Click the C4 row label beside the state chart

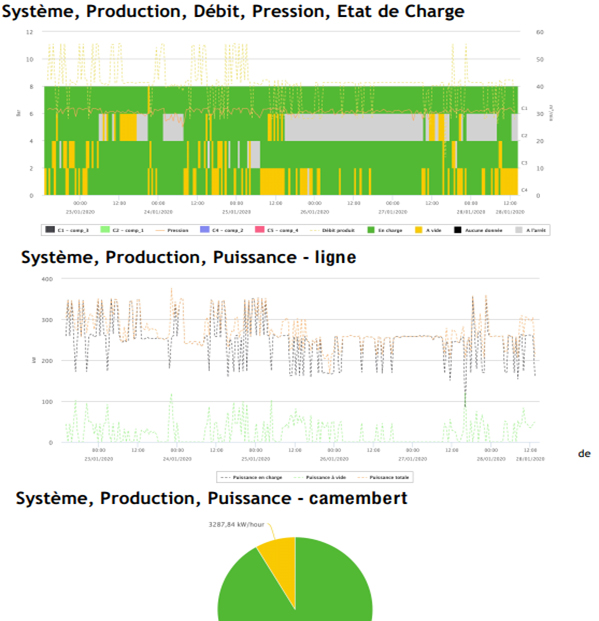(x=524, y=190)
